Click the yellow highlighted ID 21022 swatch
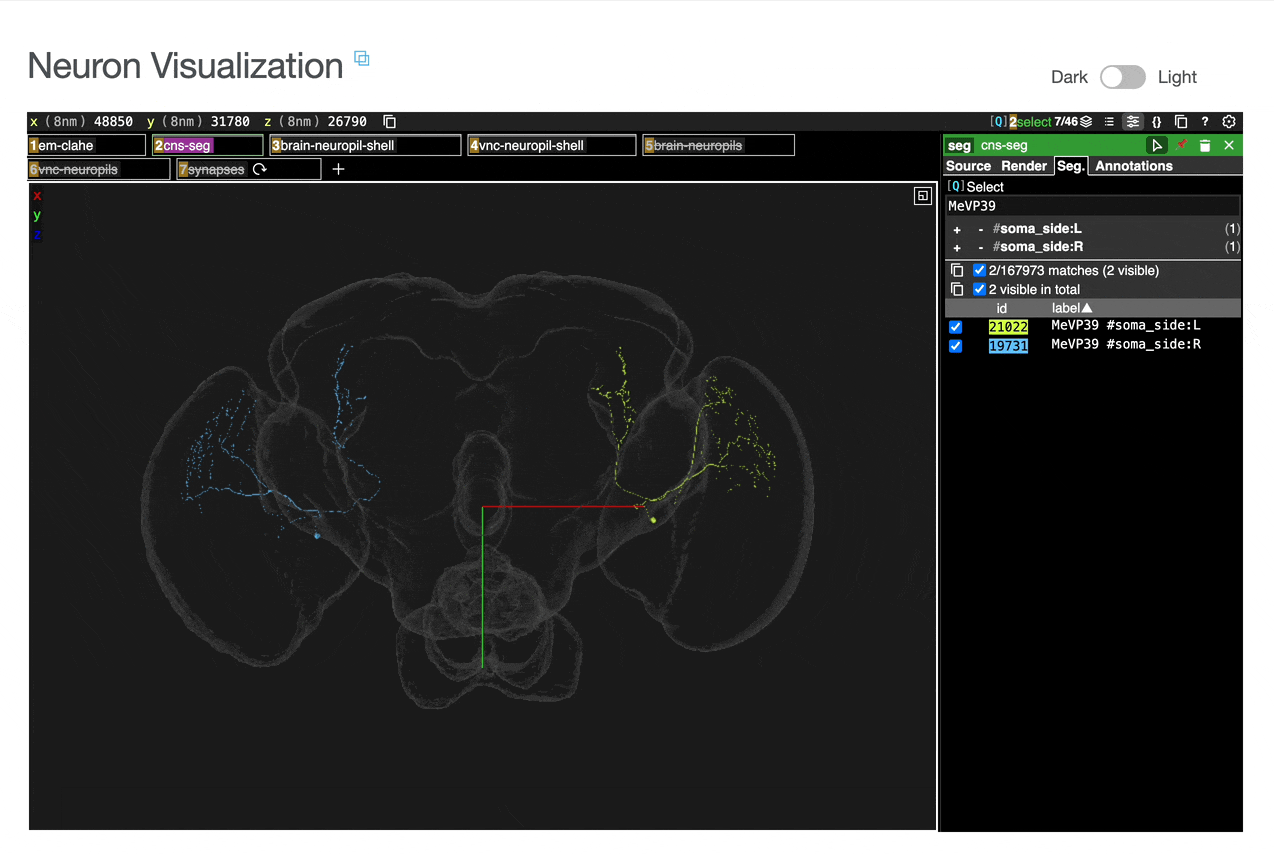The height and width of the screenshot is (854, 1274). coord(1009,326)
